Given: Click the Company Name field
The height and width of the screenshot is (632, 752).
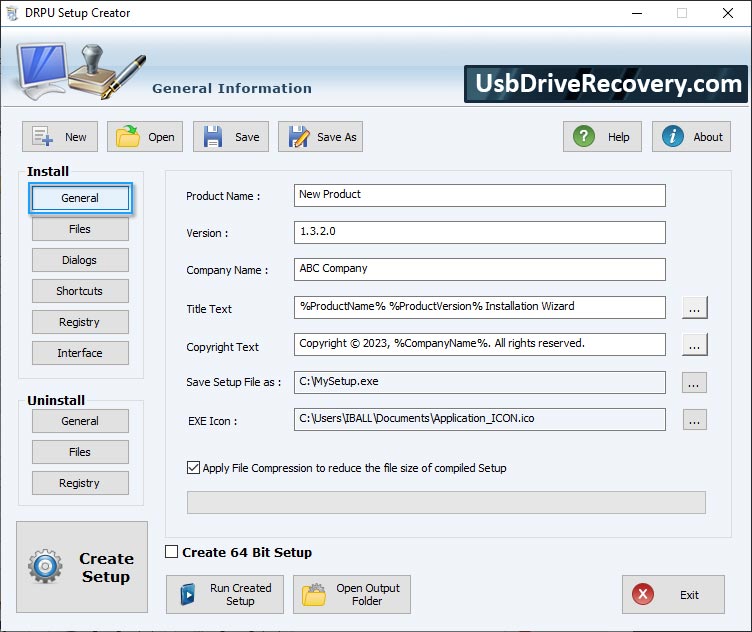Looking at the screenshot, I should pyautogui.click(x=480, y=269).
